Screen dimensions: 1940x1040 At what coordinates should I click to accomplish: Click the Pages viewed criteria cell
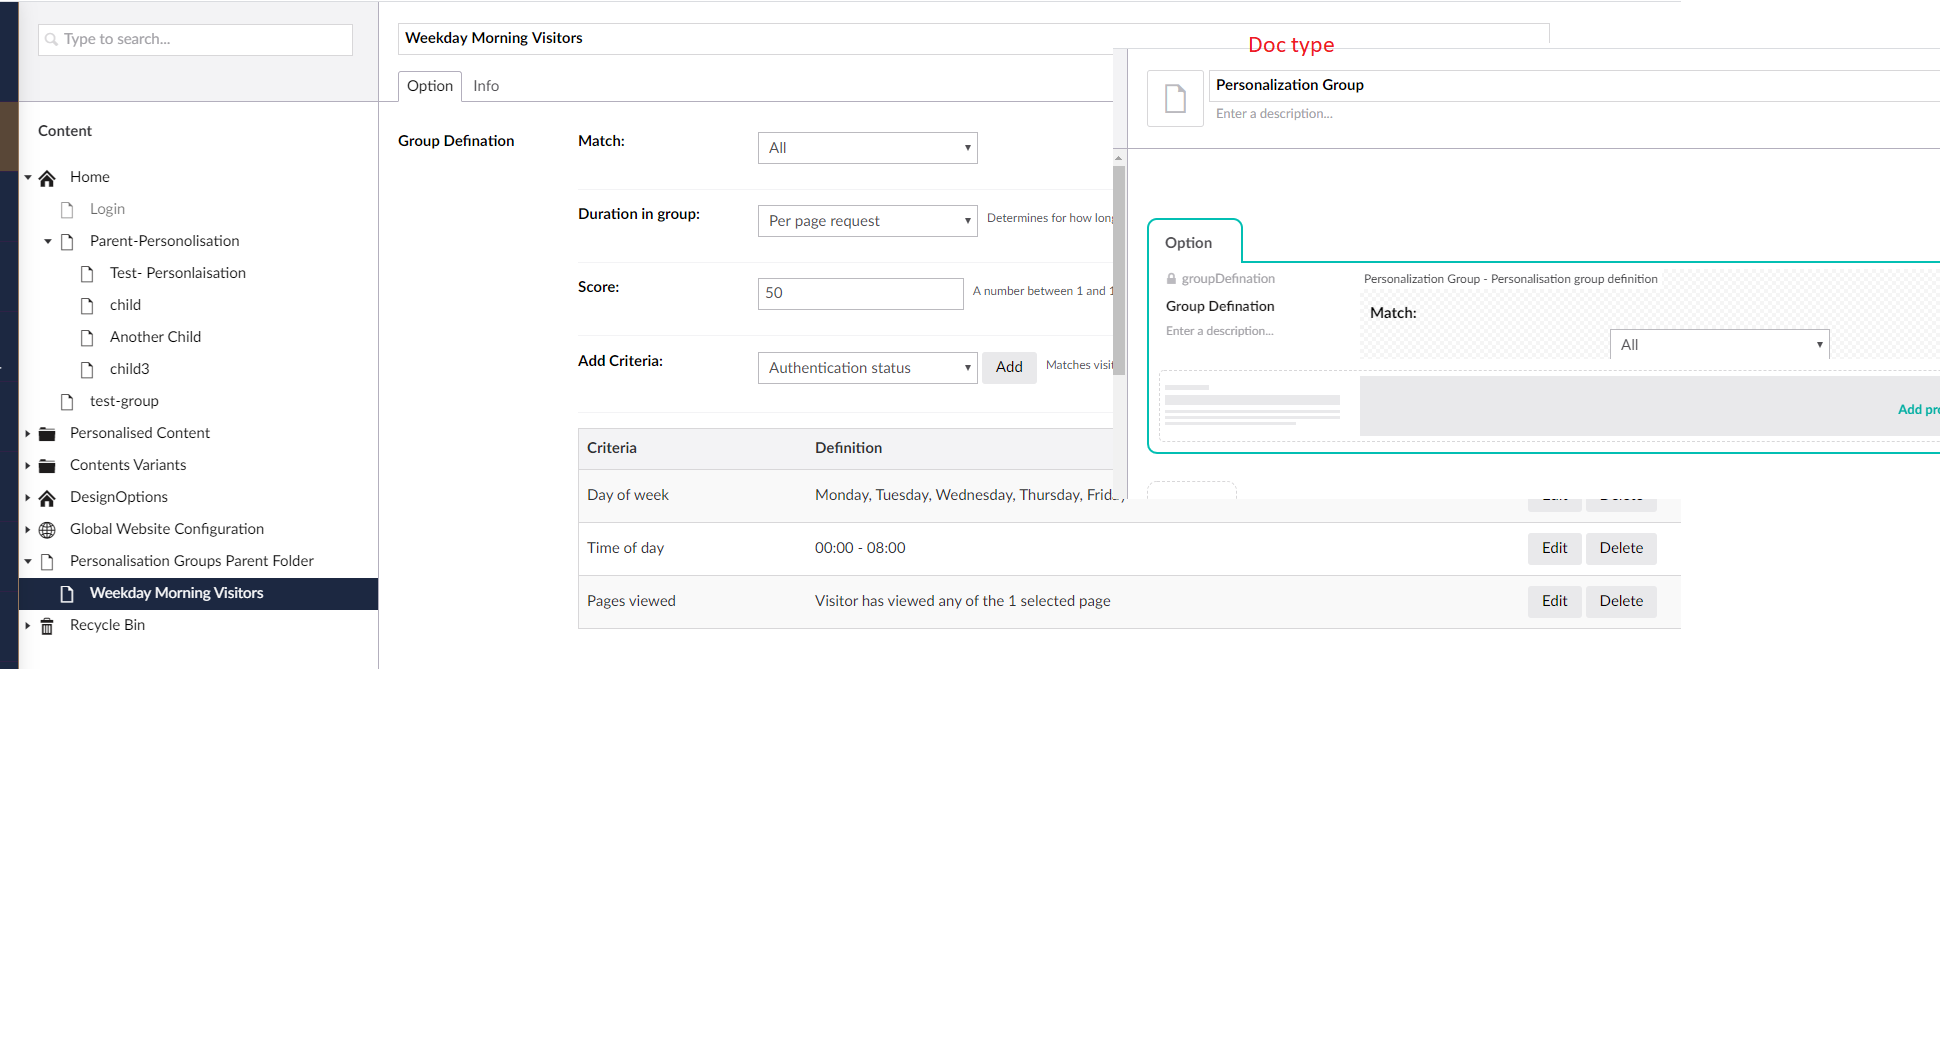pos(631,601)
